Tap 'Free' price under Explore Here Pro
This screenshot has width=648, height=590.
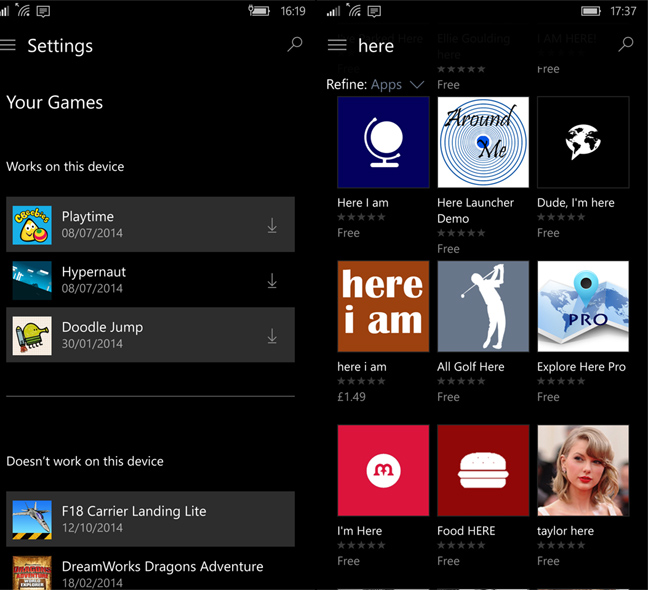click(548, 397)
